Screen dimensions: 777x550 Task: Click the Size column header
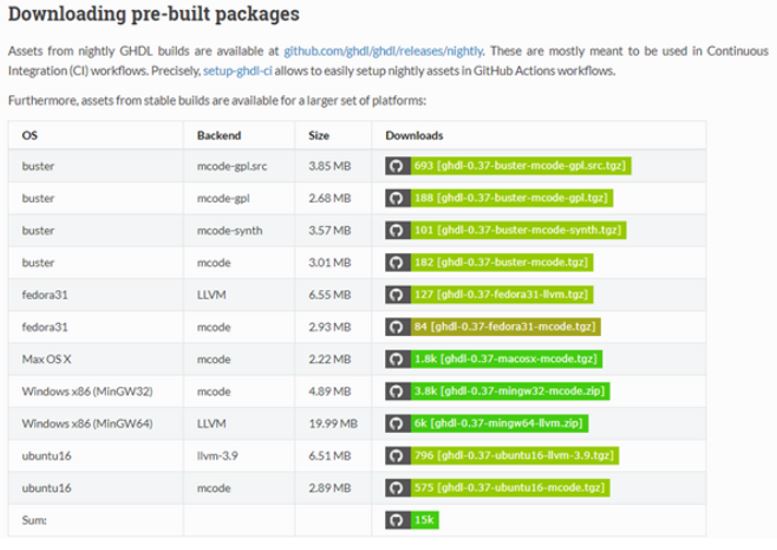pyautogui.click(x=319, y=134)
